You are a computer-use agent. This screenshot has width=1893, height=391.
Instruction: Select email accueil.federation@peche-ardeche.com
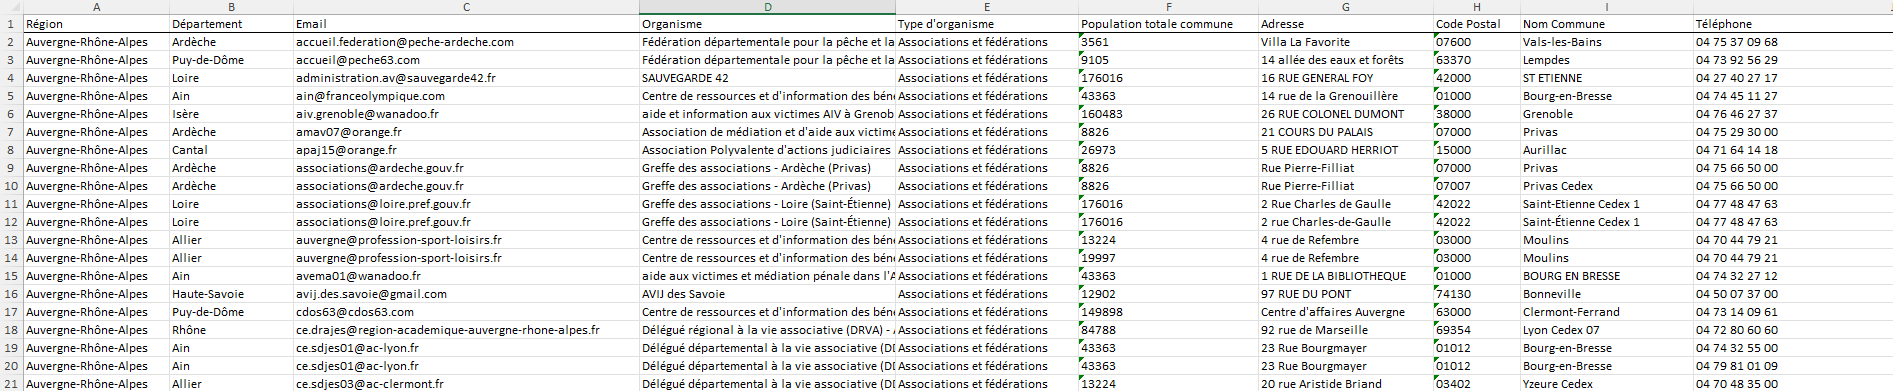[x=466, y=42]
